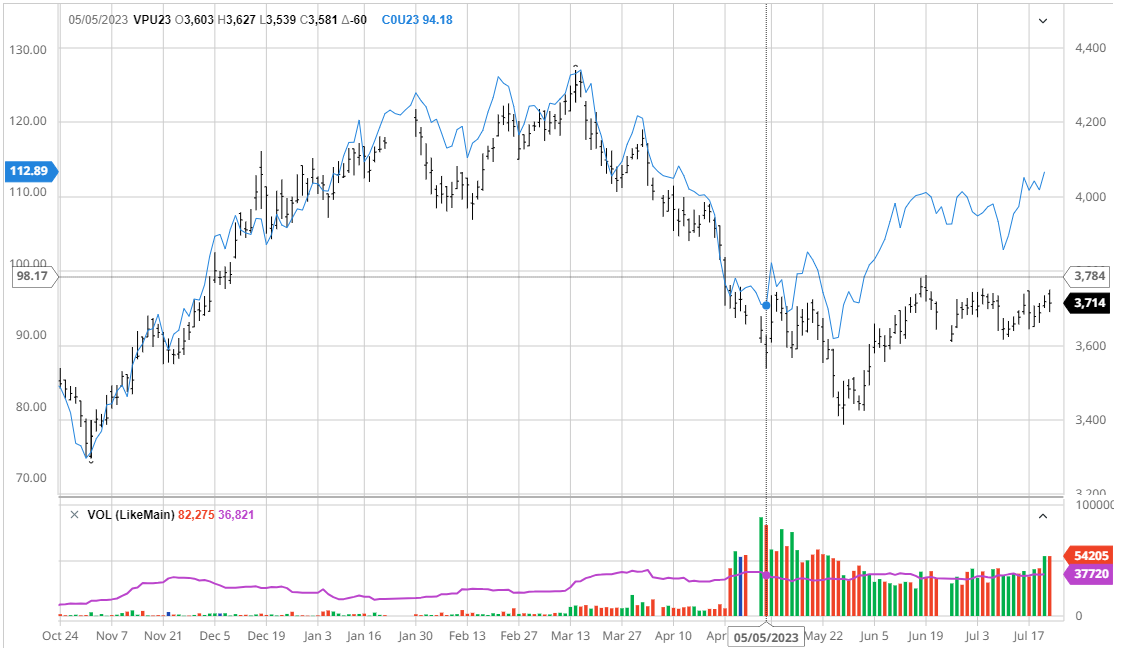Close the VOL (LikeMain) indicator
This screenshot has height=668, width=1142.
[74, 515]
